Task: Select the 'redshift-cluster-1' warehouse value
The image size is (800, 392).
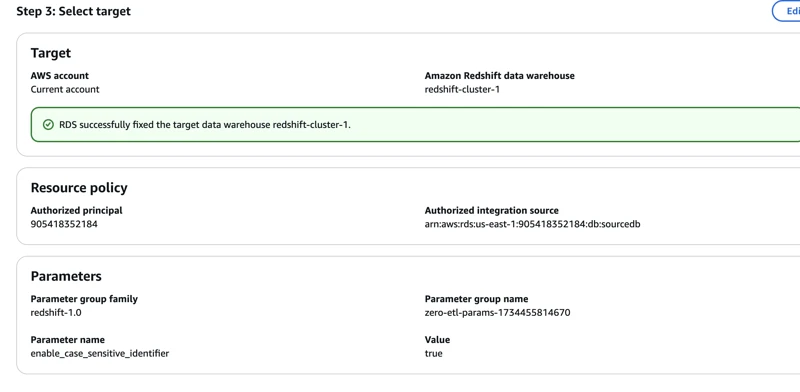Action: click(462, 89)
